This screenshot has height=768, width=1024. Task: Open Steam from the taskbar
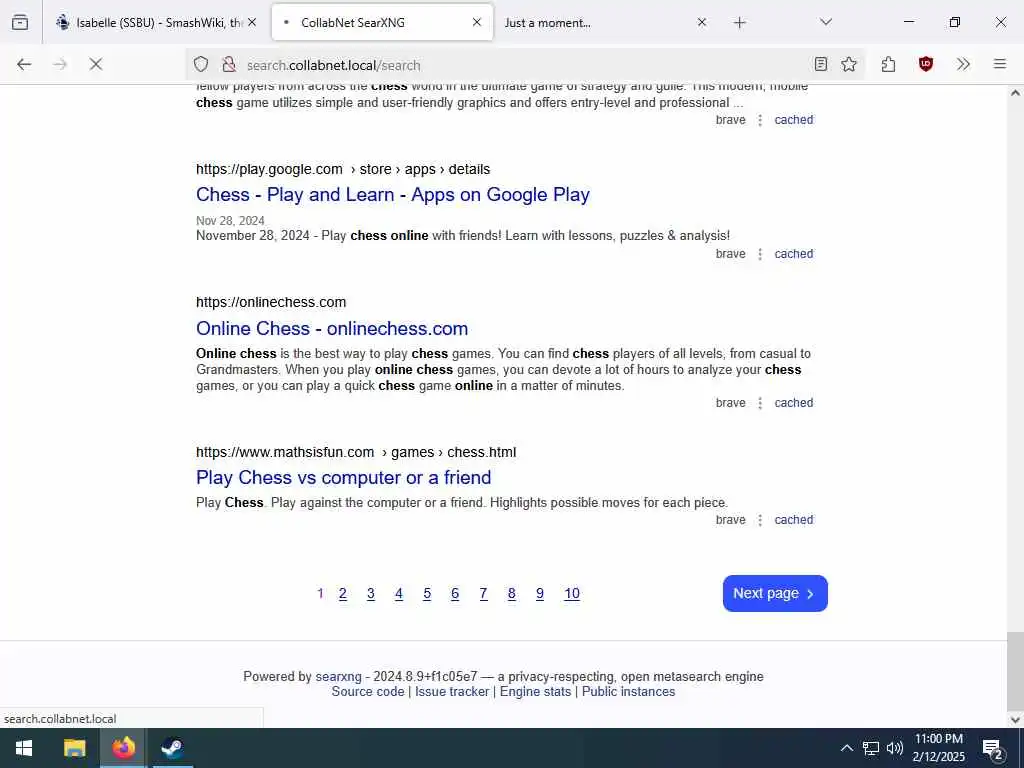click(172, 748)
